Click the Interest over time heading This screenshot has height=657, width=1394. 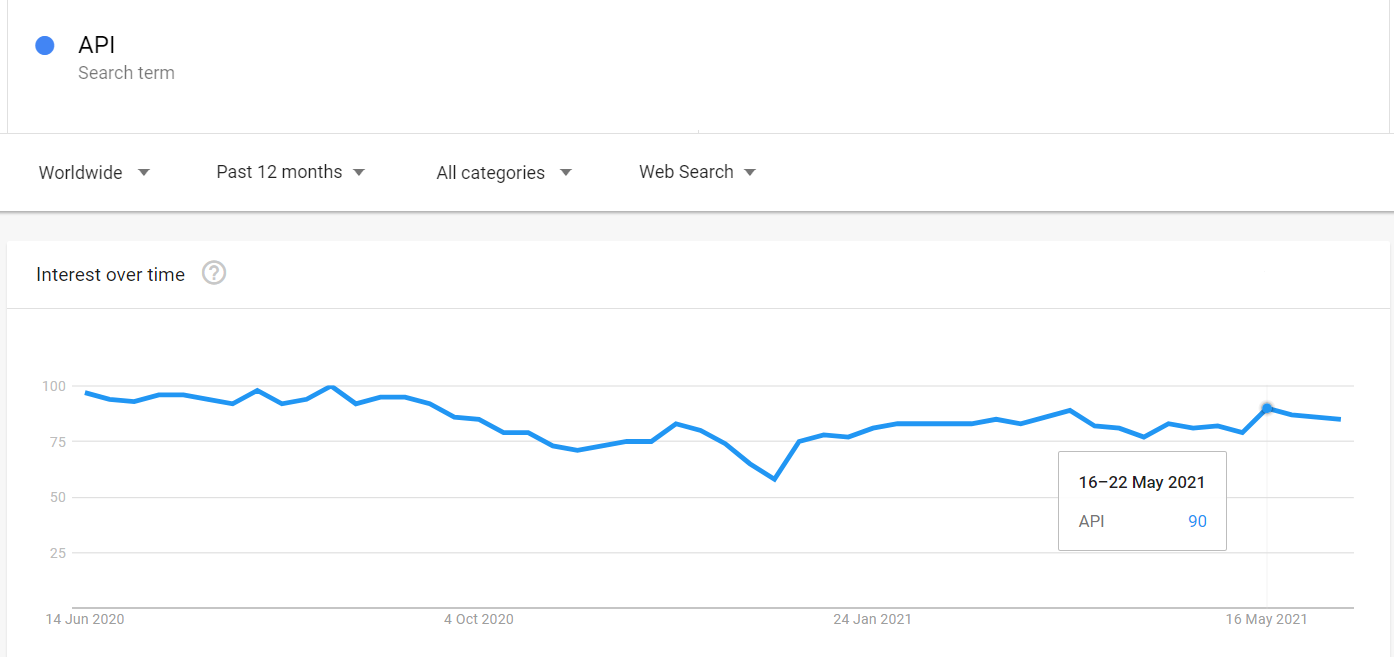[110, 274]
